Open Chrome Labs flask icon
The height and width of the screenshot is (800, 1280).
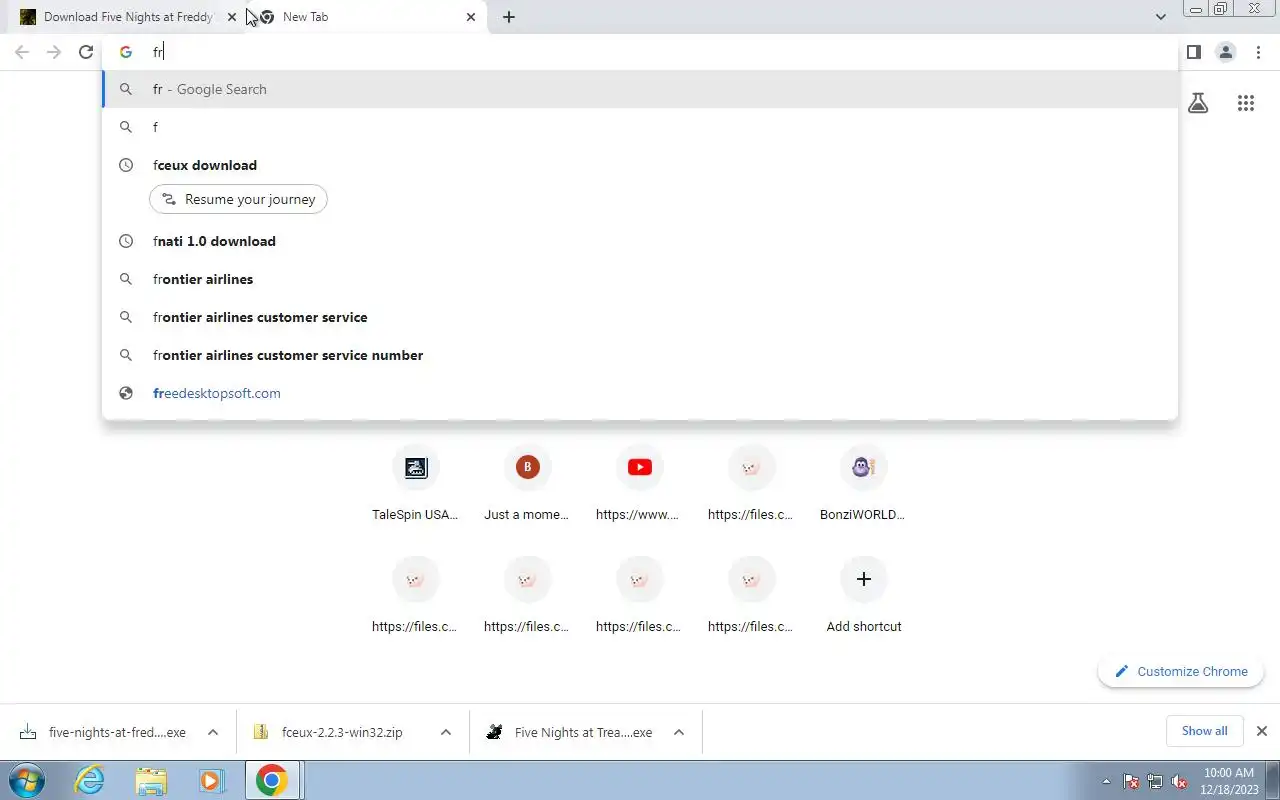click(1198, 103)
